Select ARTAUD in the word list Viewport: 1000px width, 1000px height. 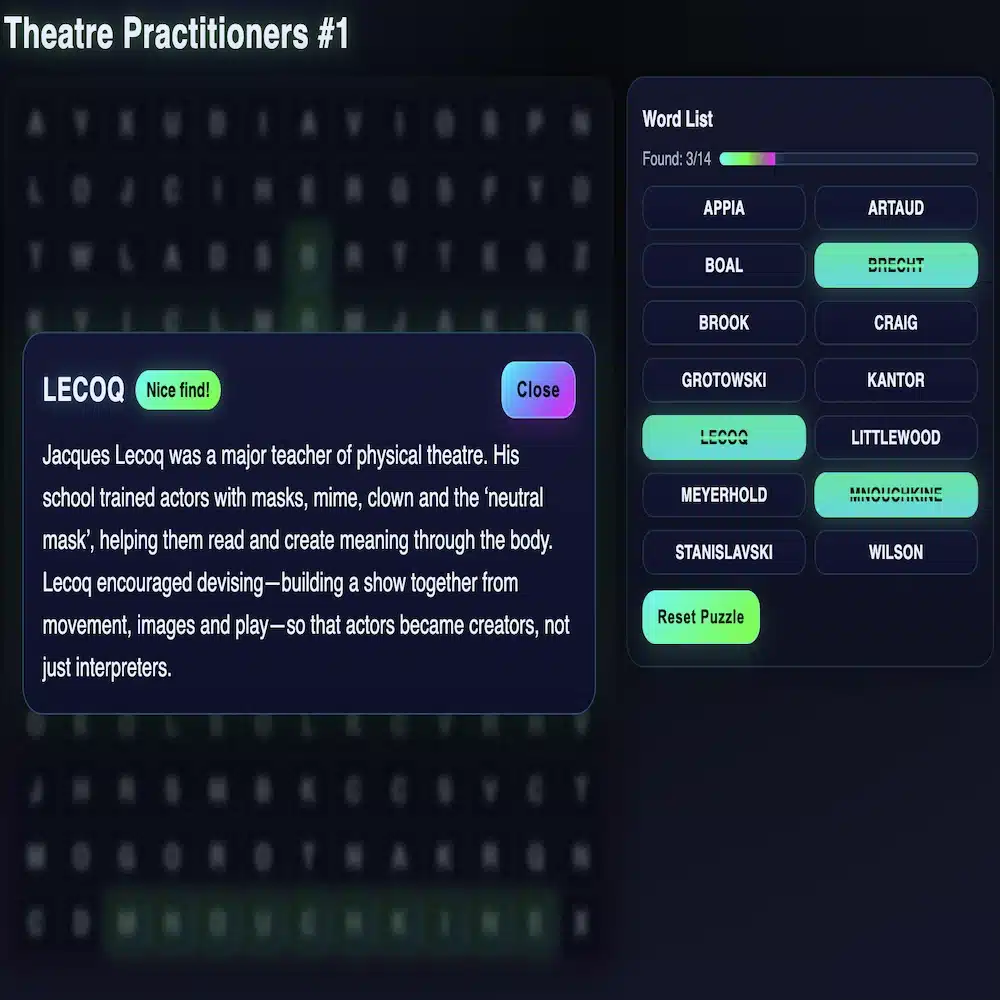click(895, 208)
